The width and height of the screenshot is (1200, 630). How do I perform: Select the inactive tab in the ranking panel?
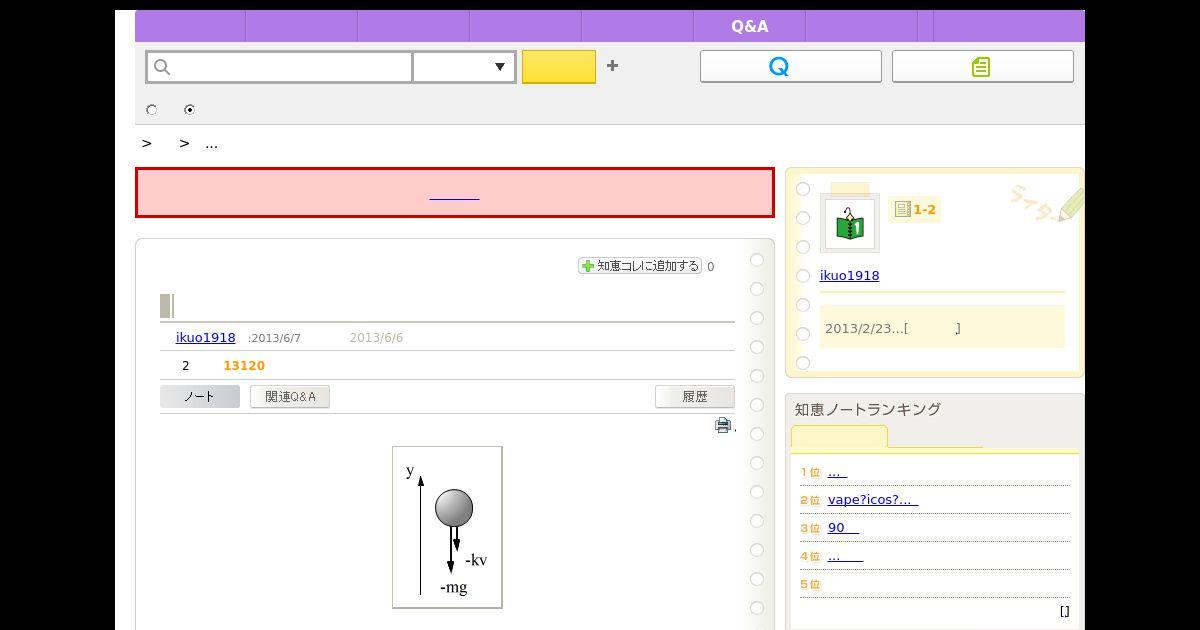click(935, 438)
